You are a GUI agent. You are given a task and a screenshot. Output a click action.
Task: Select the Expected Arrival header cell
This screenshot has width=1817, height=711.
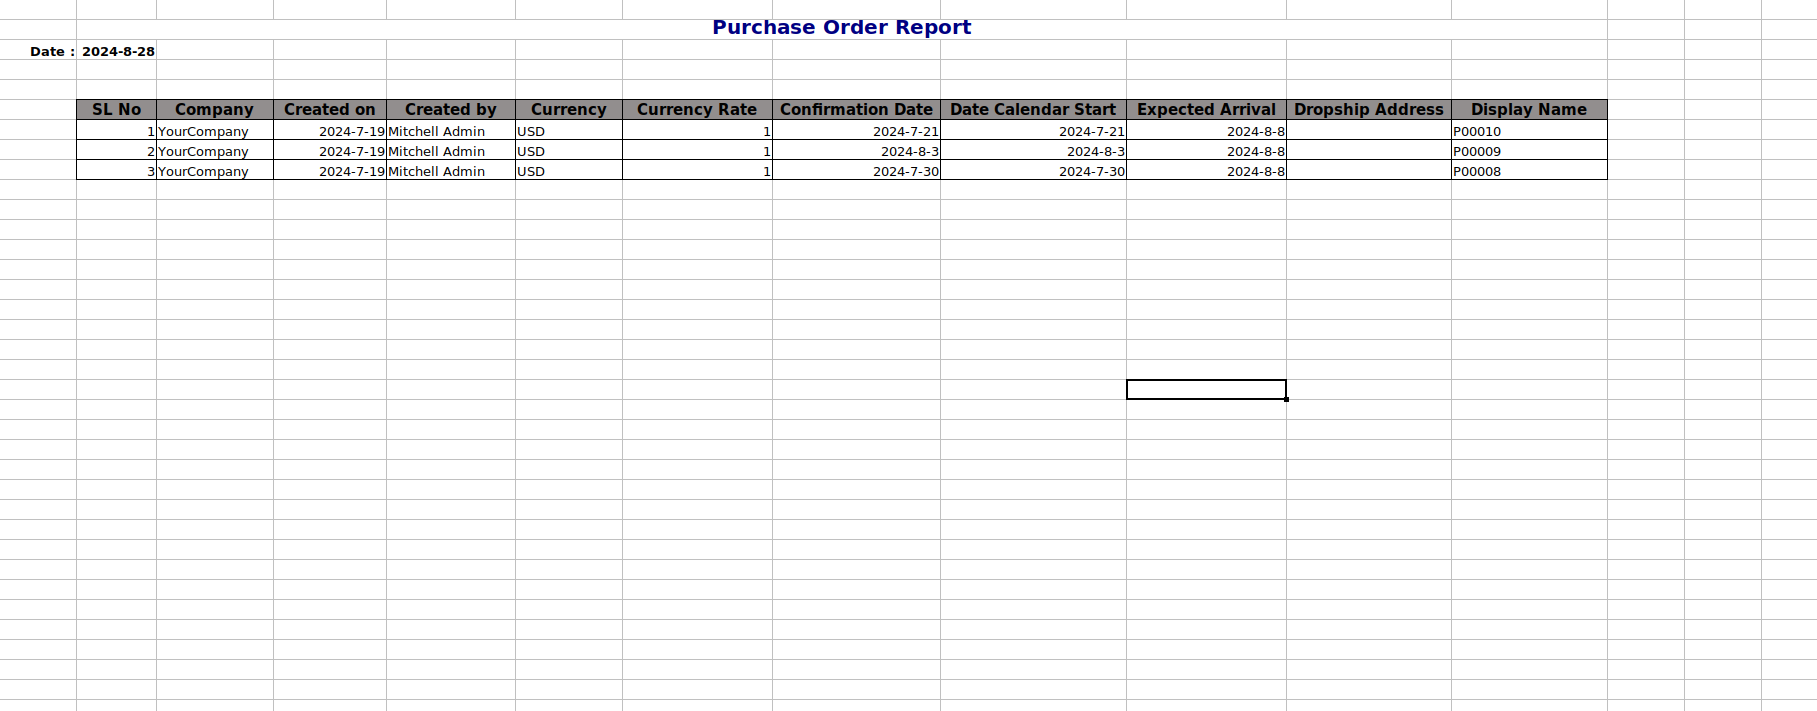point(1206,110)
